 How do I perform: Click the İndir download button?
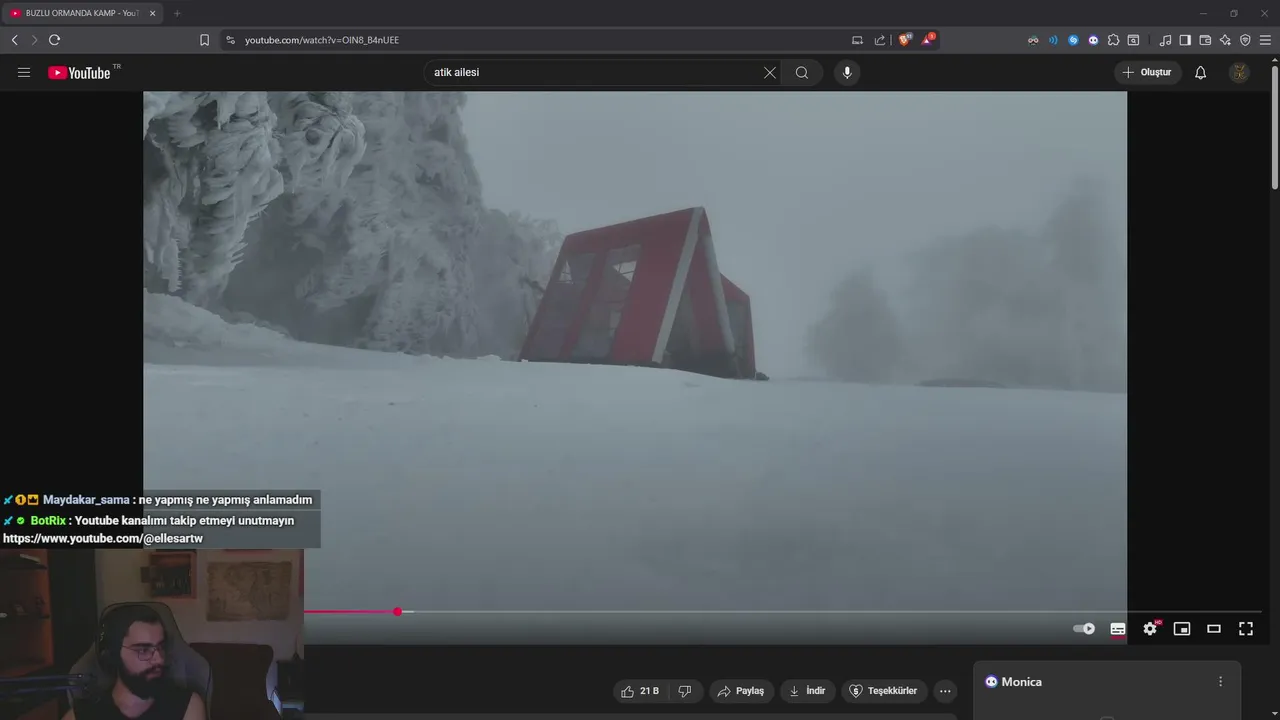click(807, 691)
